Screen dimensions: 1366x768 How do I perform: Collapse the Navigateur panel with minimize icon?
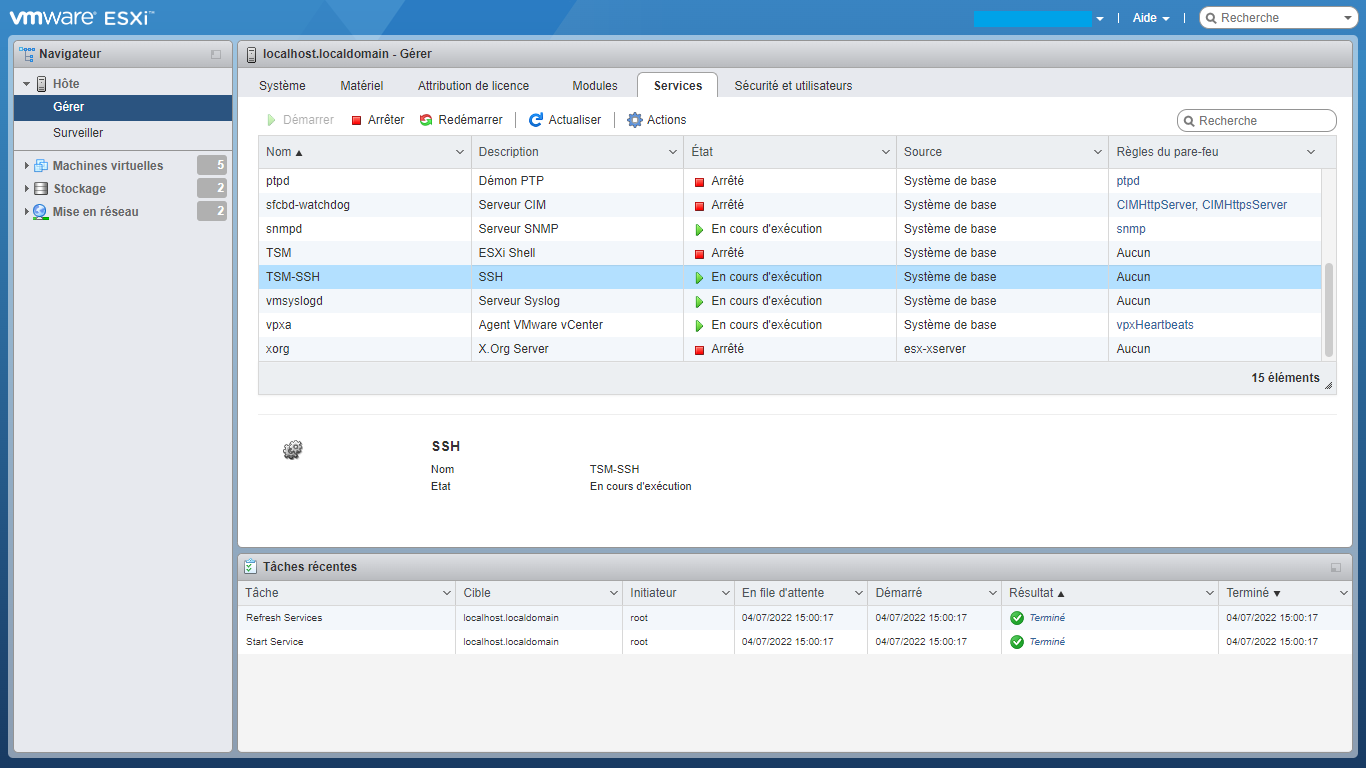pos(216,54)
